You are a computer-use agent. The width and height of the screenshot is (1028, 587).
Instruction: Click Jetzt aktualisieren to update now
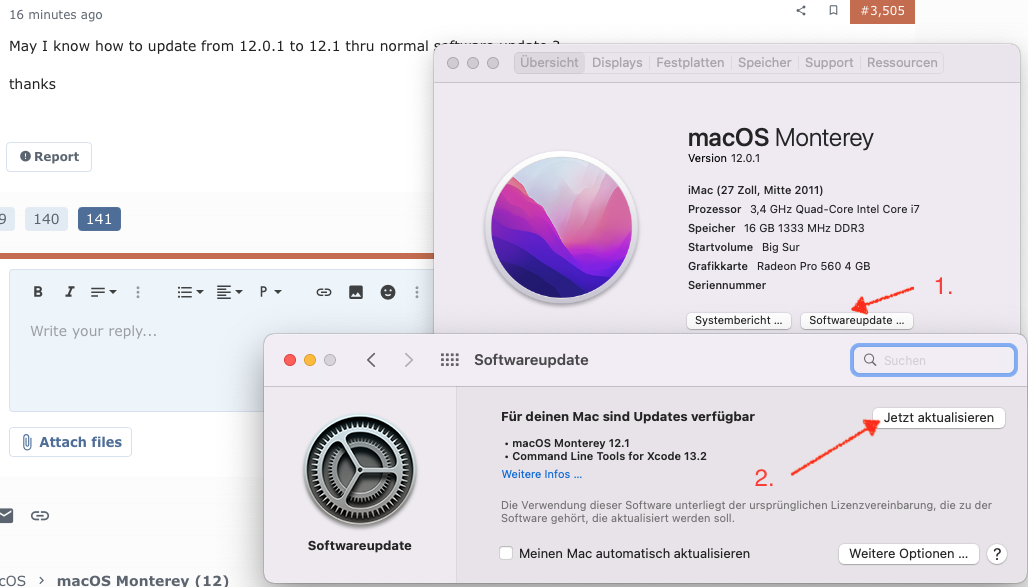point(939,418)
